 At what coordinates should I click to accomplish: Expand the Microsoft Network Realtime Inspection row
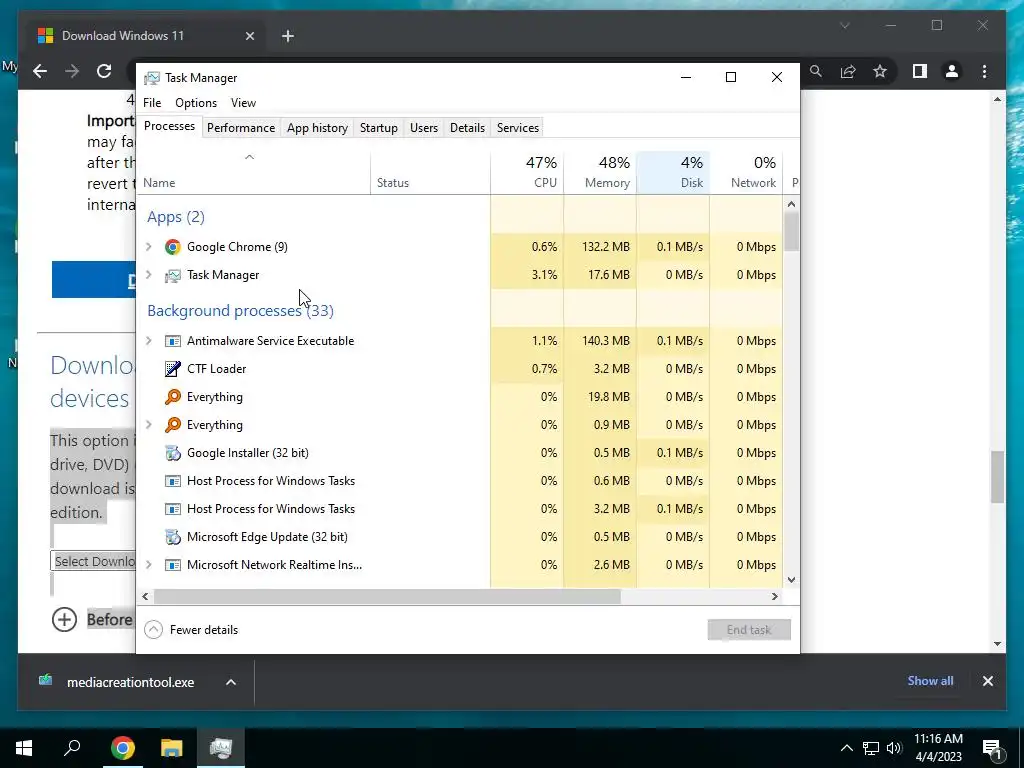[149, 565]
